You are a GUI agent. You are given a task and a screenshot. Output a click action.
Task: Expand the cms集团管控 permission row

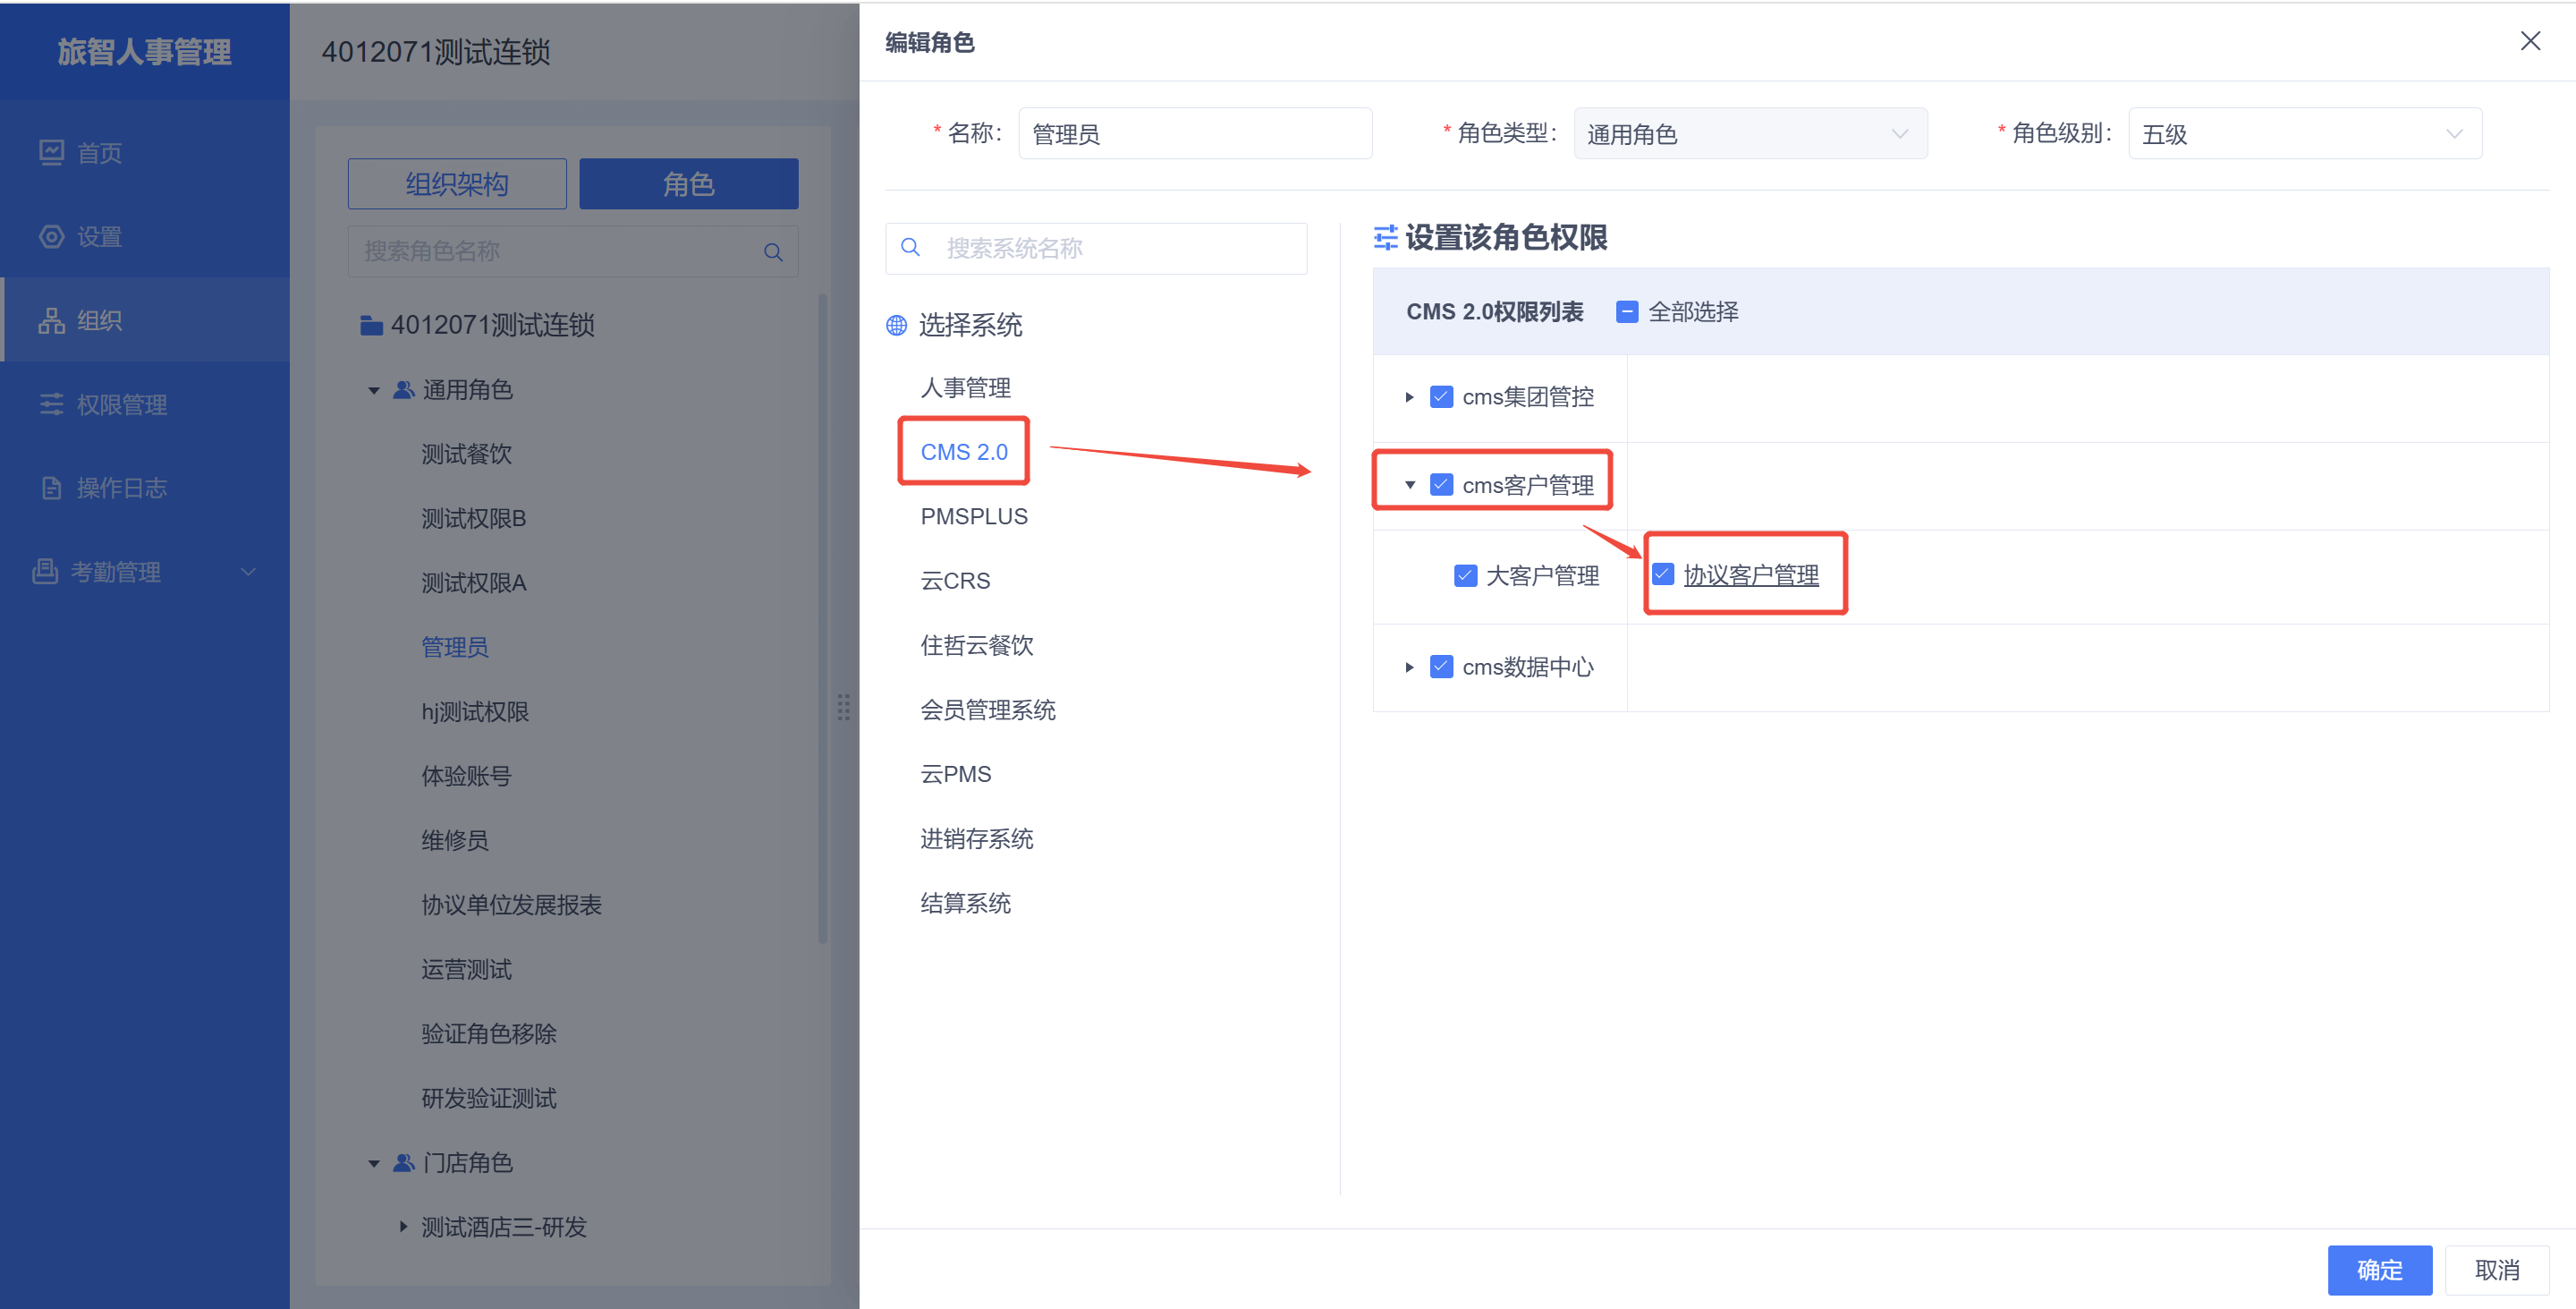(1409, 397)
